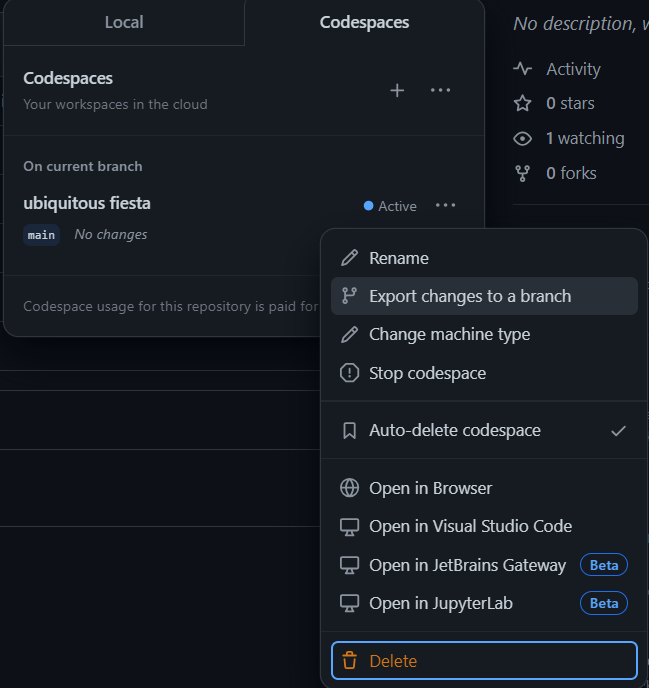The width and height of the screenshot is (649, 688).
Task: Click the stop icon beside Stop codespace
Action: 349,373
